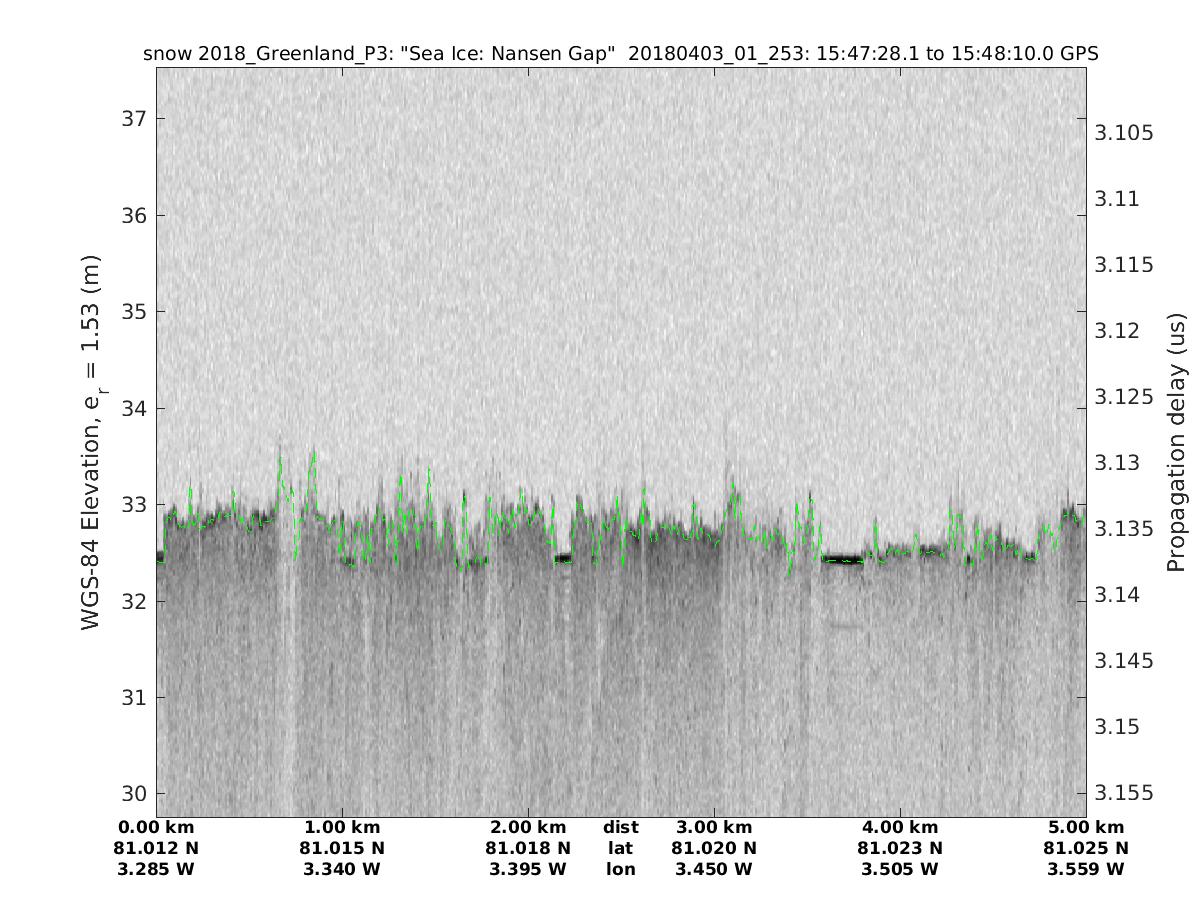Select the 3.450 W longitude label
Viewport: 1200px width, 900px height.
pyautogui.click(x=714, y=869)
